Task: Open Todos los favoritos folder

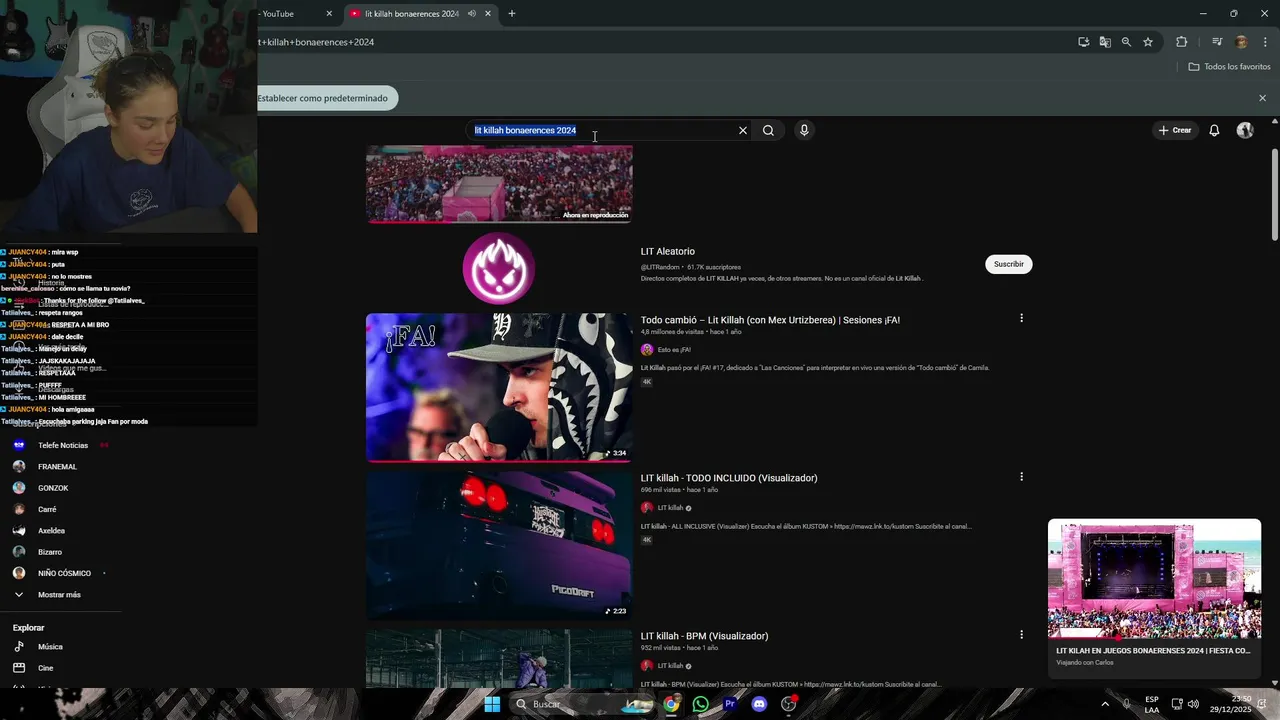Action: (x=1229, y=67)
